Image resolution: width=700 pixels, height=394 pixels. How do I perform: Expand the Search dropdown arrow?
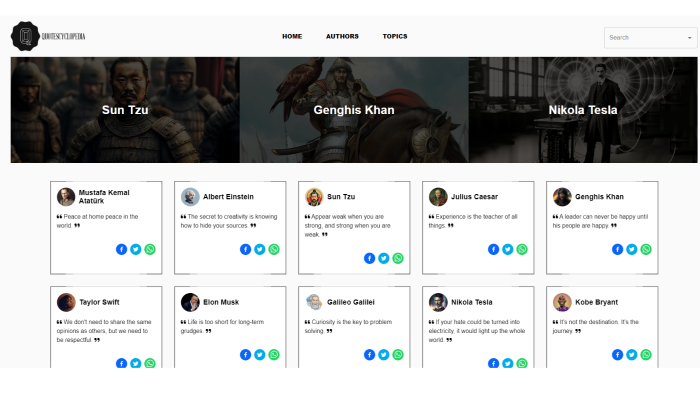point(689,38)
